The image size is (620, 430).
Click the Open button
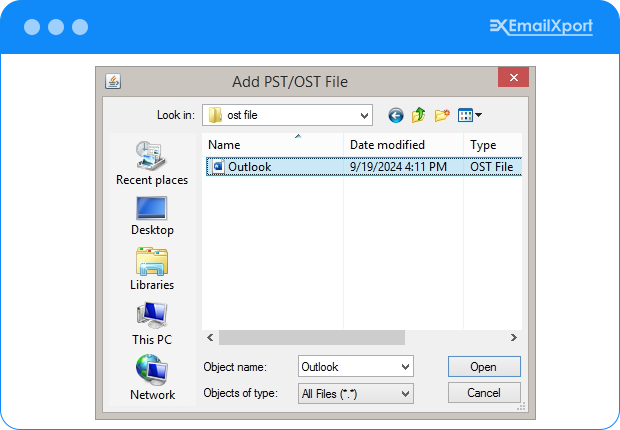(x=484, y=367)
